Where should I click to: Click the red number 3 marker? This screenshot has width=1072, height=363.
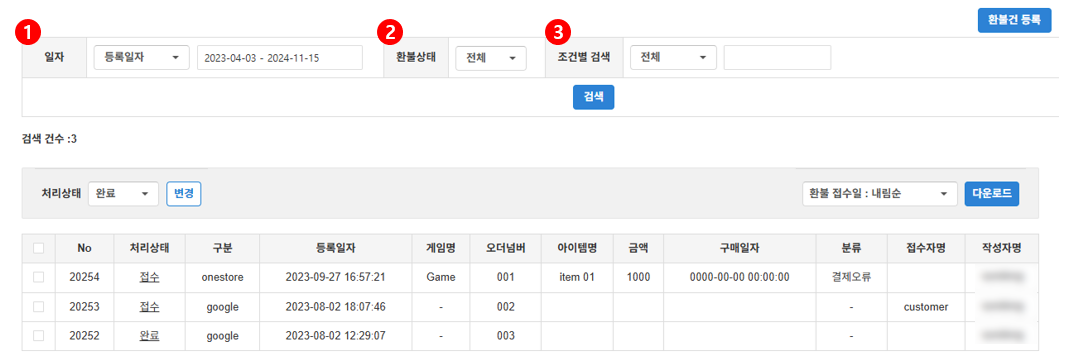click(x=559, y=30)
